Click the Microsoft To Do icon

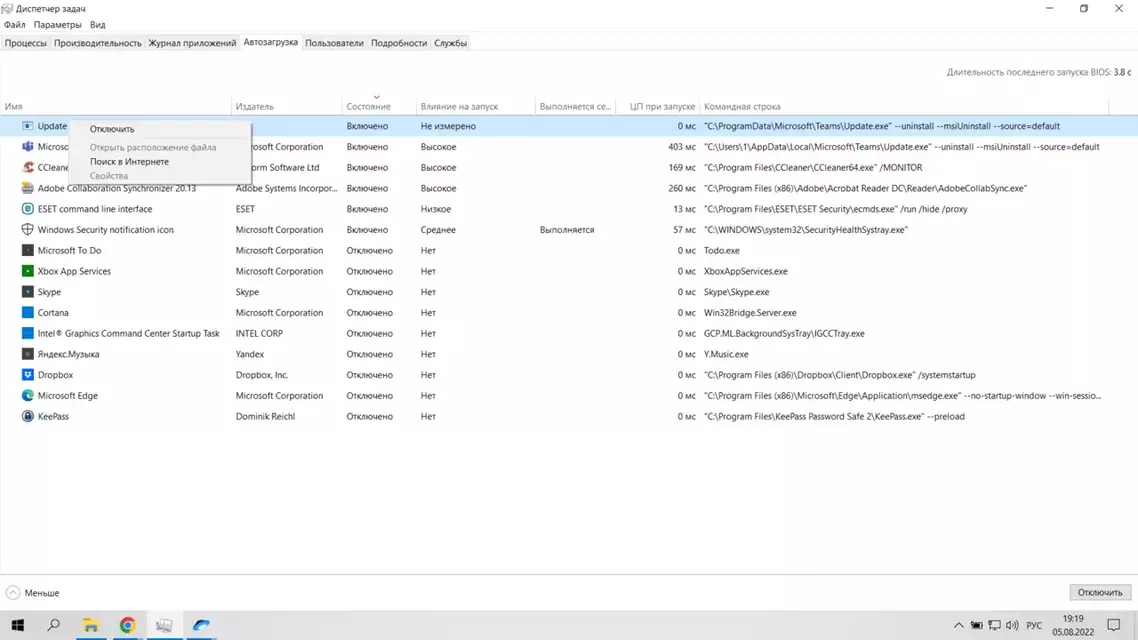tap(28, 250)
